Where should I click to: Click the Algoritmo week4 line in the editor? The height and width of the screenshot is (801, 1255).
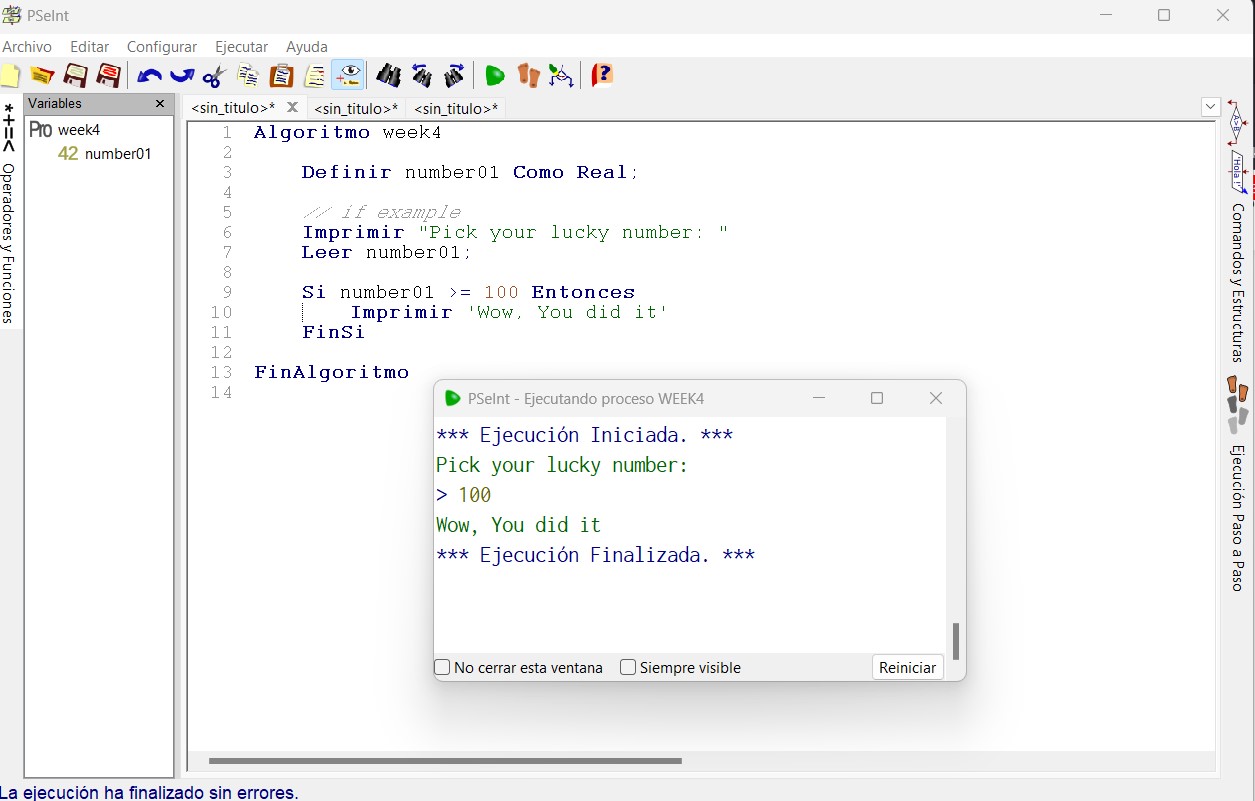pyautogui.click(x=347, y=132)
